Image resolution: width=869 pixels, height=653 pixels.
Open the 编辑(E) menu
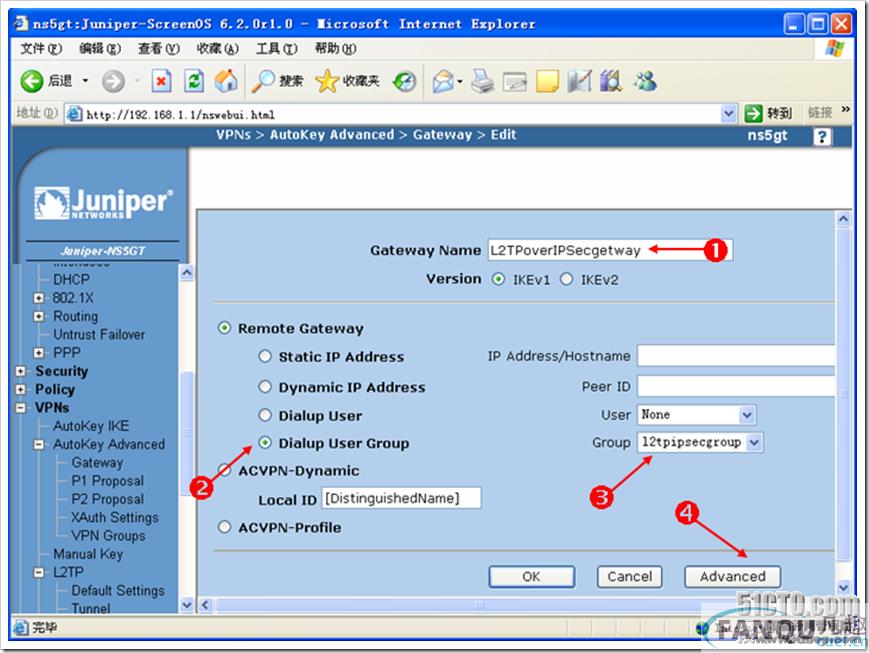coord(100,49)
